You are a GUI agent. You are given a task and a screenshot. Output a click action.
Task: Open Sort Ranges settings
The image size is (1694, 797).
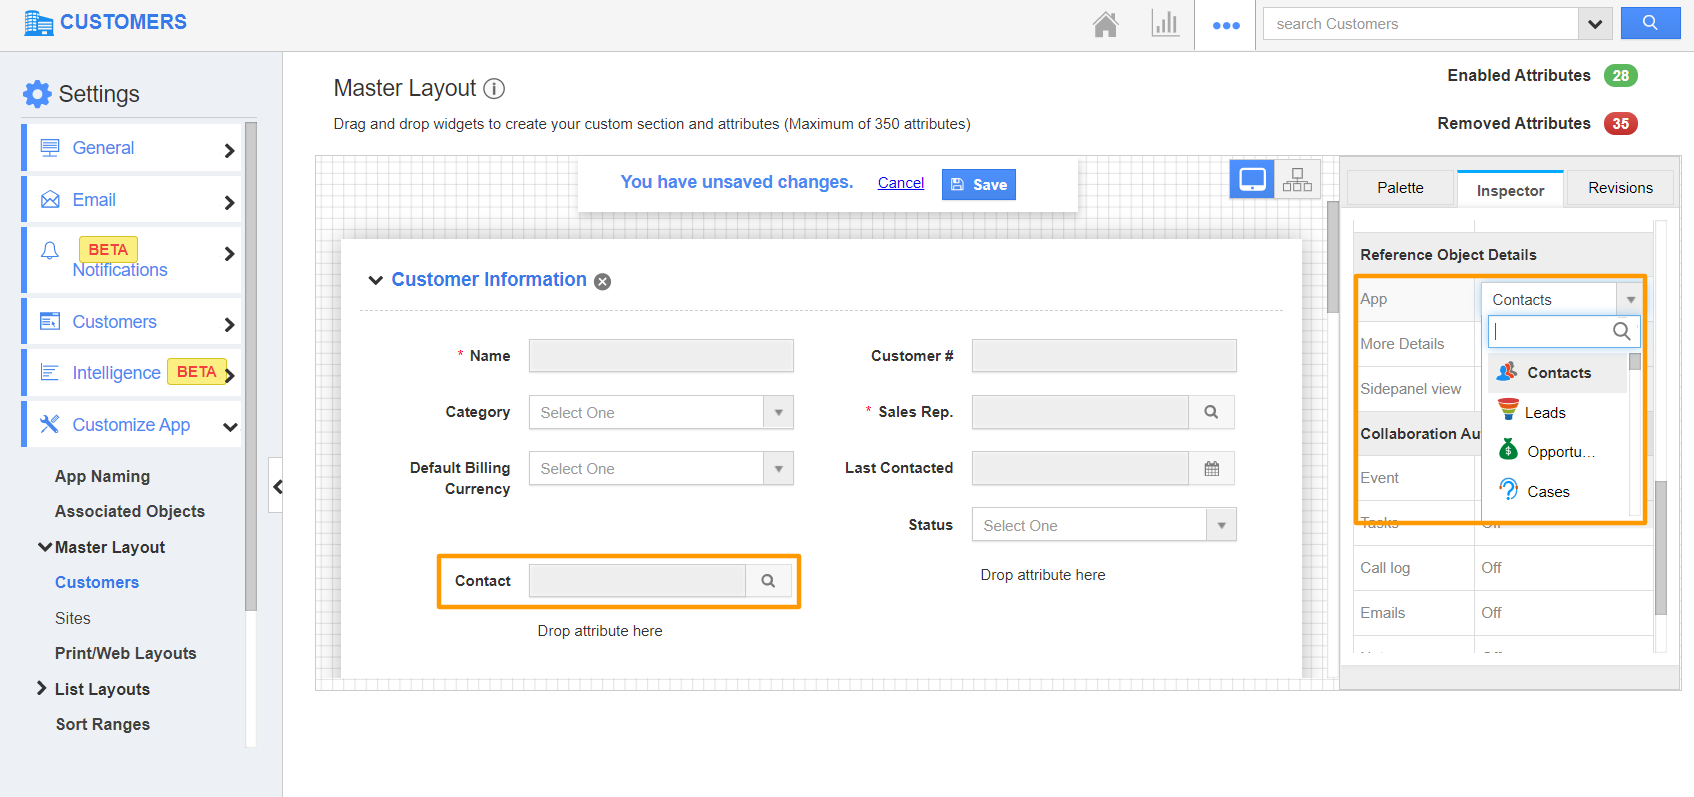103,724
